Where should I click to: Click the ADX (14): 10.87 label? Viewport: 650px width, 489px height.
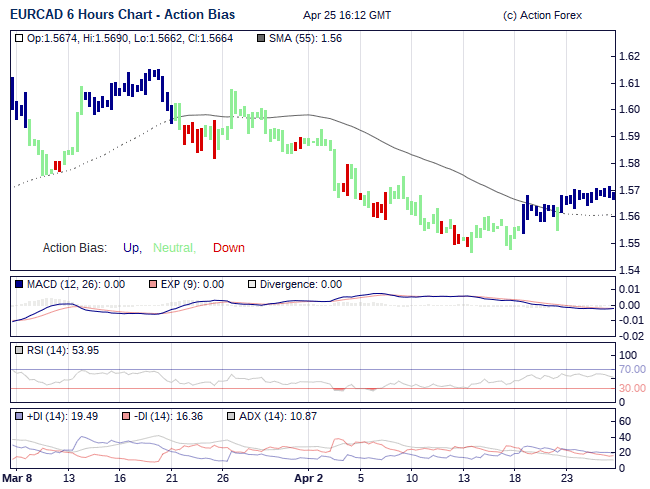[278, 416]
